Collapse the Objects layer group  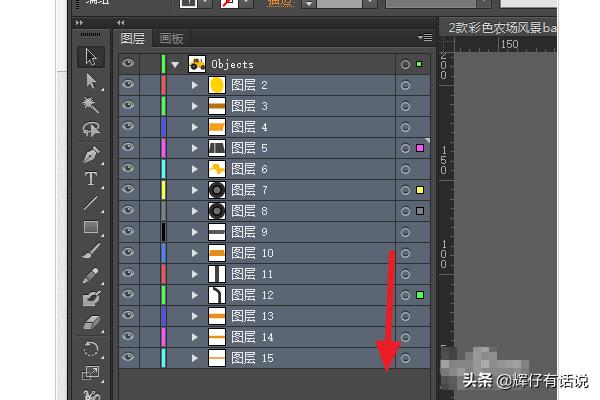[176, 65]
